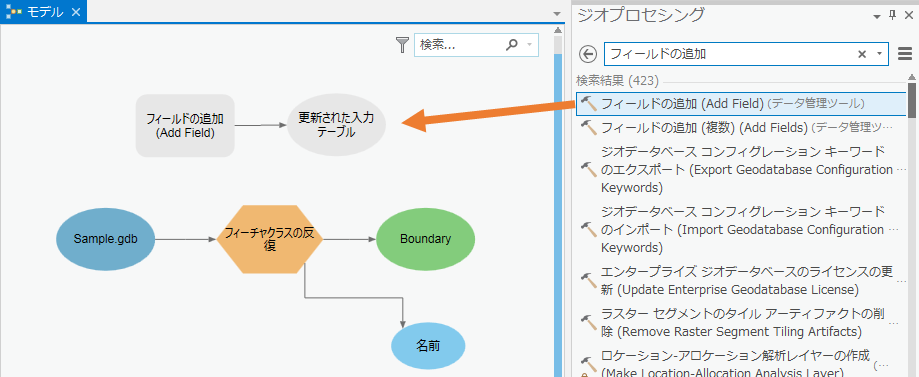
Task: Select the 名前 output variable
Action: 428,346
